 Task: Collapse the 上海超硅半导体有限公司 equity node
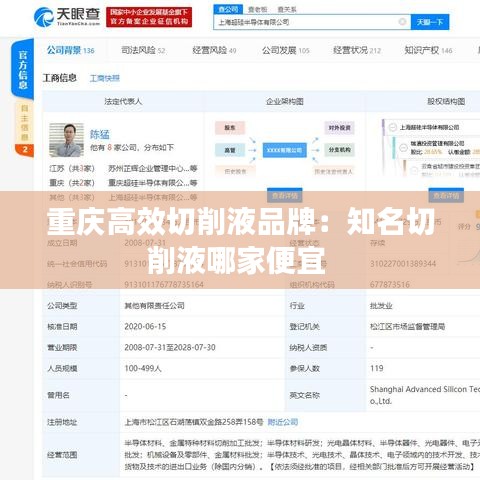click(393, 127)
